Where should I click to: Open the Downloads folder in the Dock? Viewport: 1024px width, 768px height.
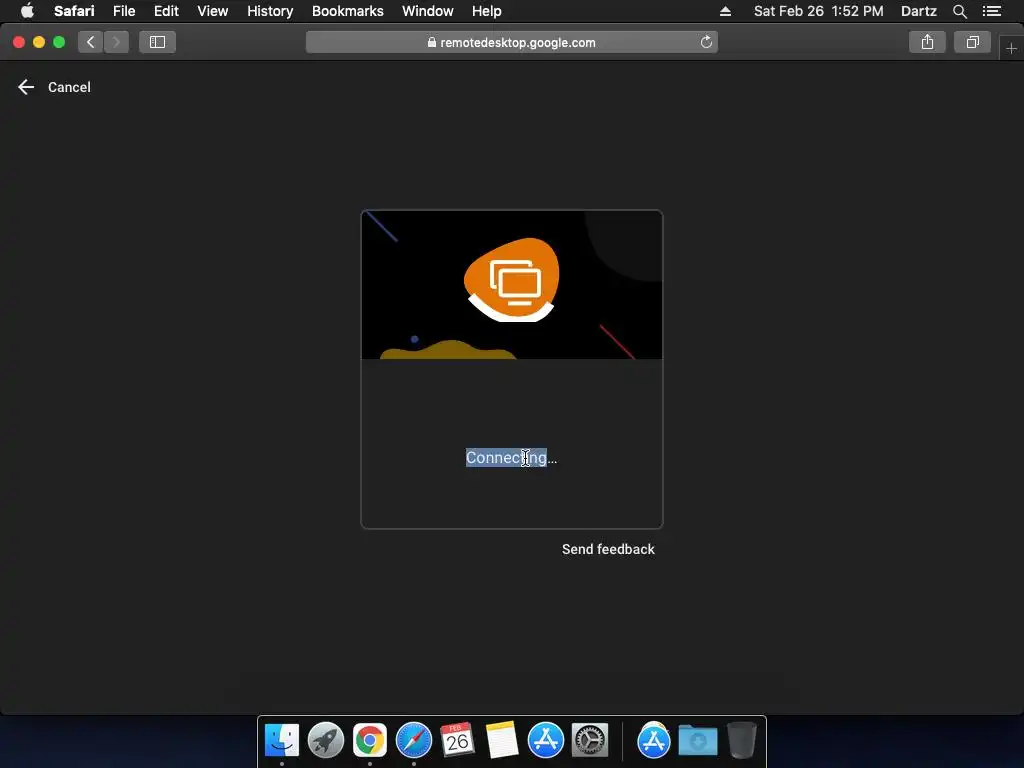pos(697,740)
